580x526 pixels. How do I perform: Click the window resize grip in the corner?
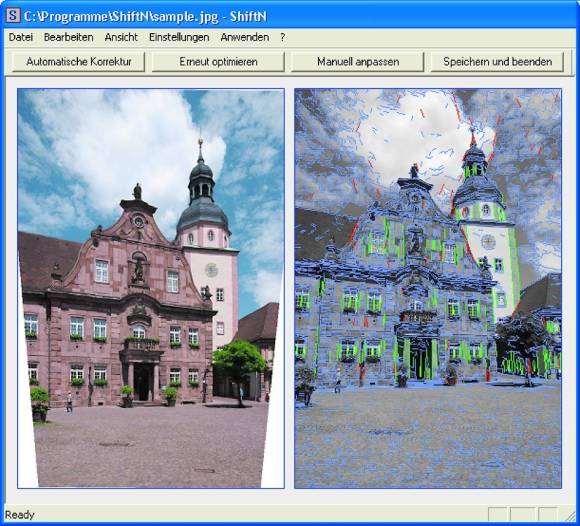[x=569, y=515]
